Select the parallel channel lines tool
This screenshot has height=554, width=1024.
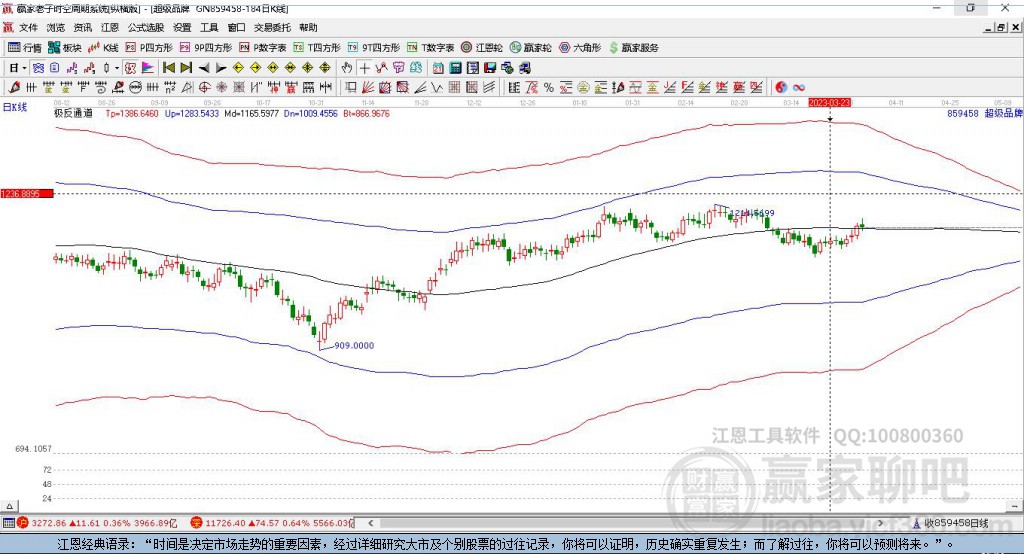(488, 87)
